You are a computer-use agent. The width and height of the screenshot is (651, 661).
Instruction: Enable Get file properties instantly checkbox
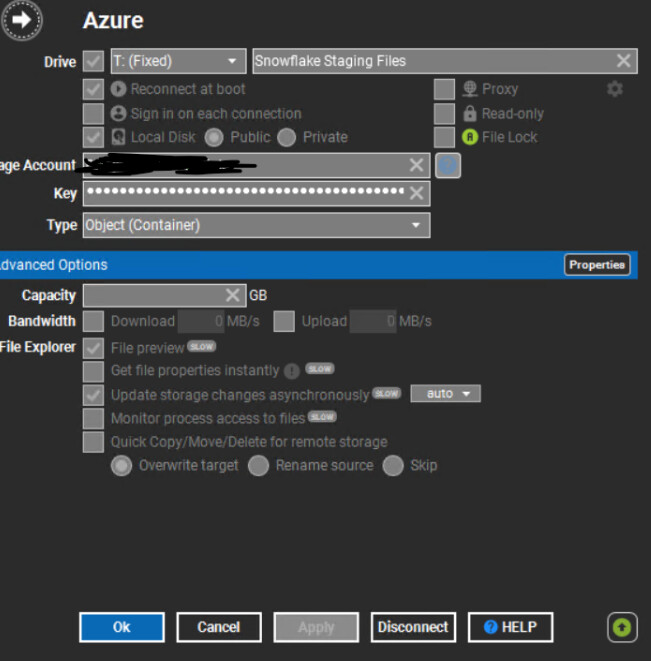[x=93, y=371]
